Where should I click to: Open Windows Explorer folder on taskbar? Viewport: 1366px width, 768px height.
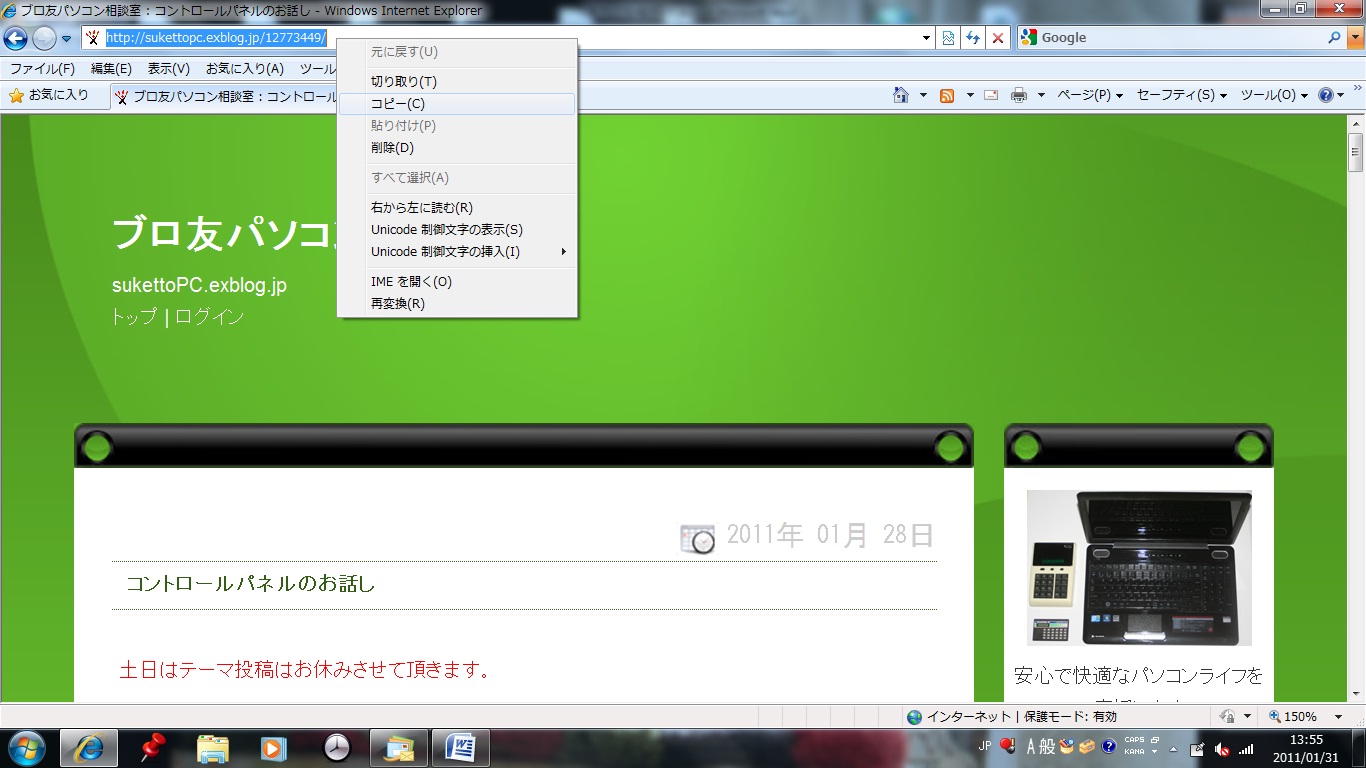213,748
